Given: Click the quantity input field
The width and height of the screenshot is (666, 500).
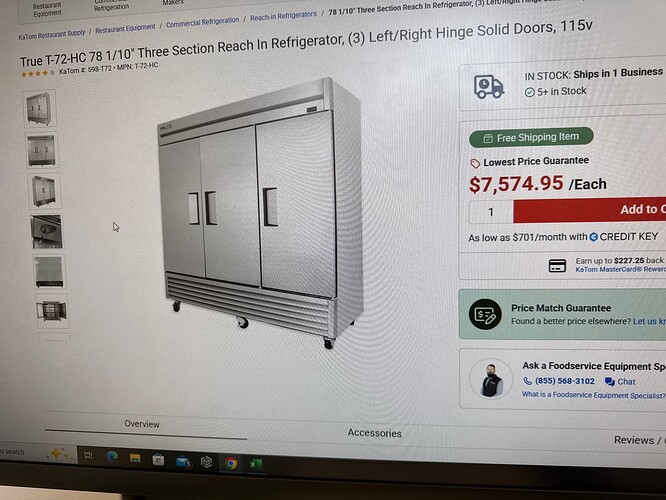Looking at the screenshot, I should pyautogui.click(x=491, y=212).
